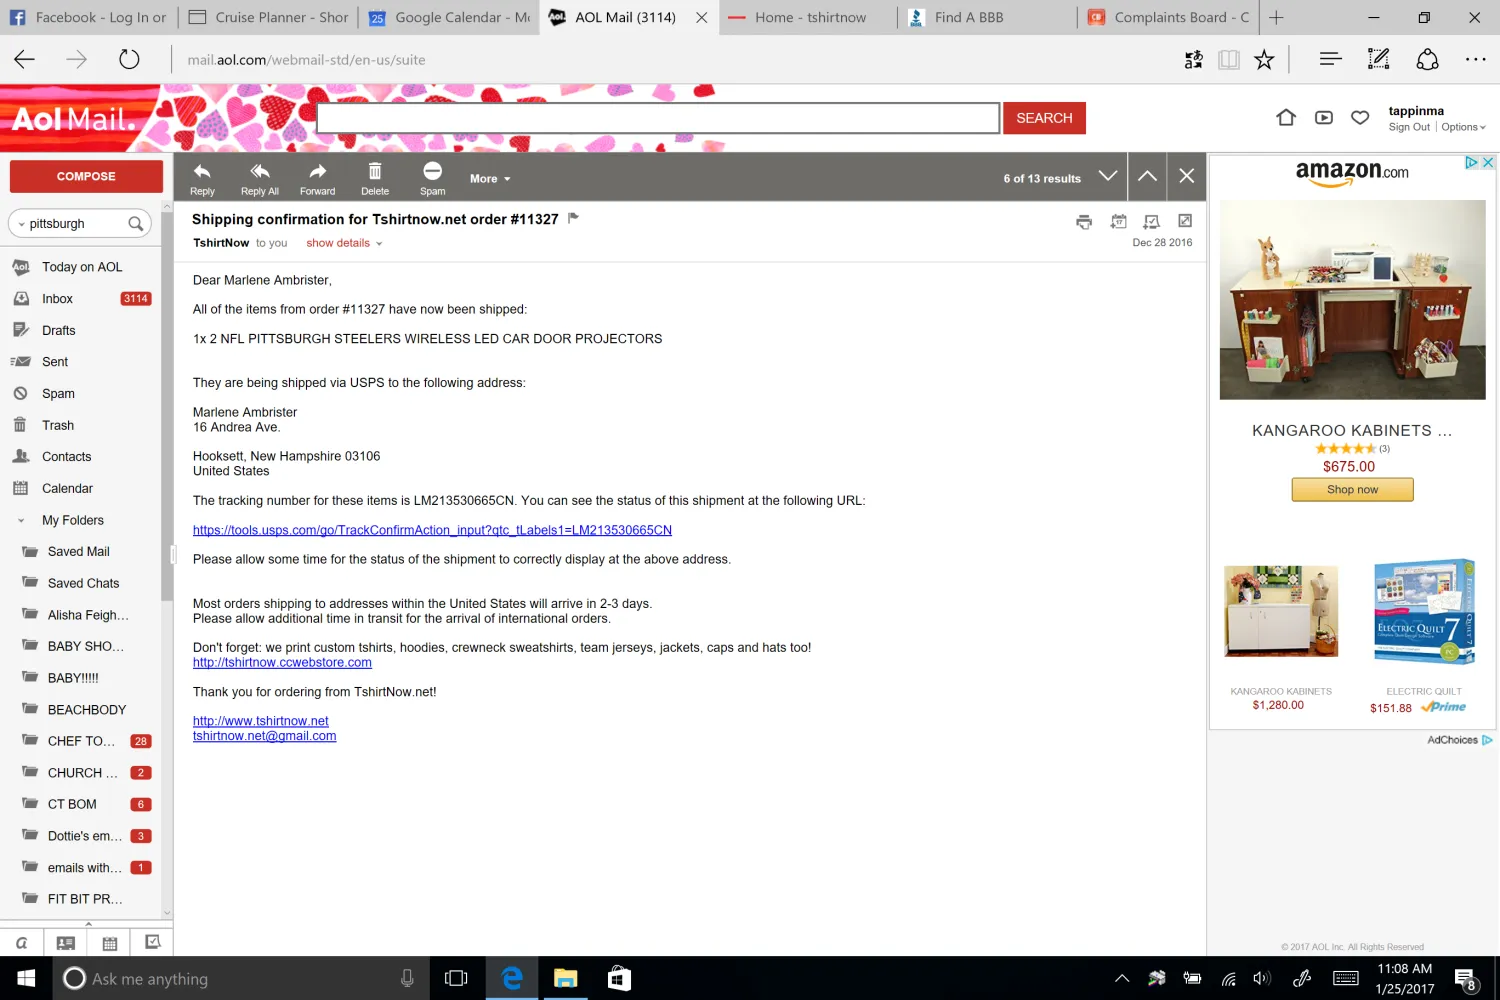Collapse the My Folders section
This screenshot has height=1000, width=1500.
pyautogui.click(x=21, y=520)
